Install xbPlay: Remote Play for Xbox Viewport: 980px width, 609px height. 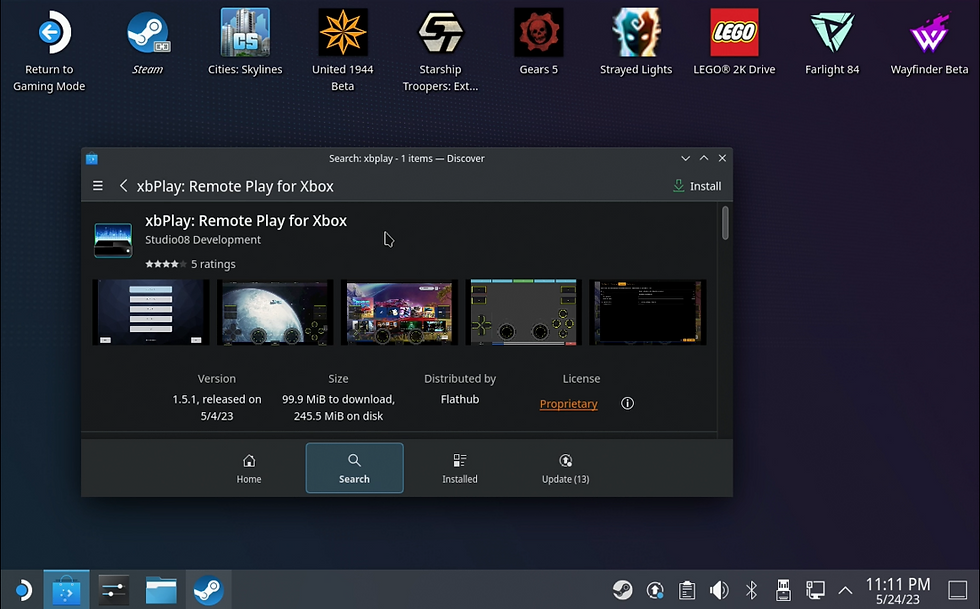click(697, 186)
